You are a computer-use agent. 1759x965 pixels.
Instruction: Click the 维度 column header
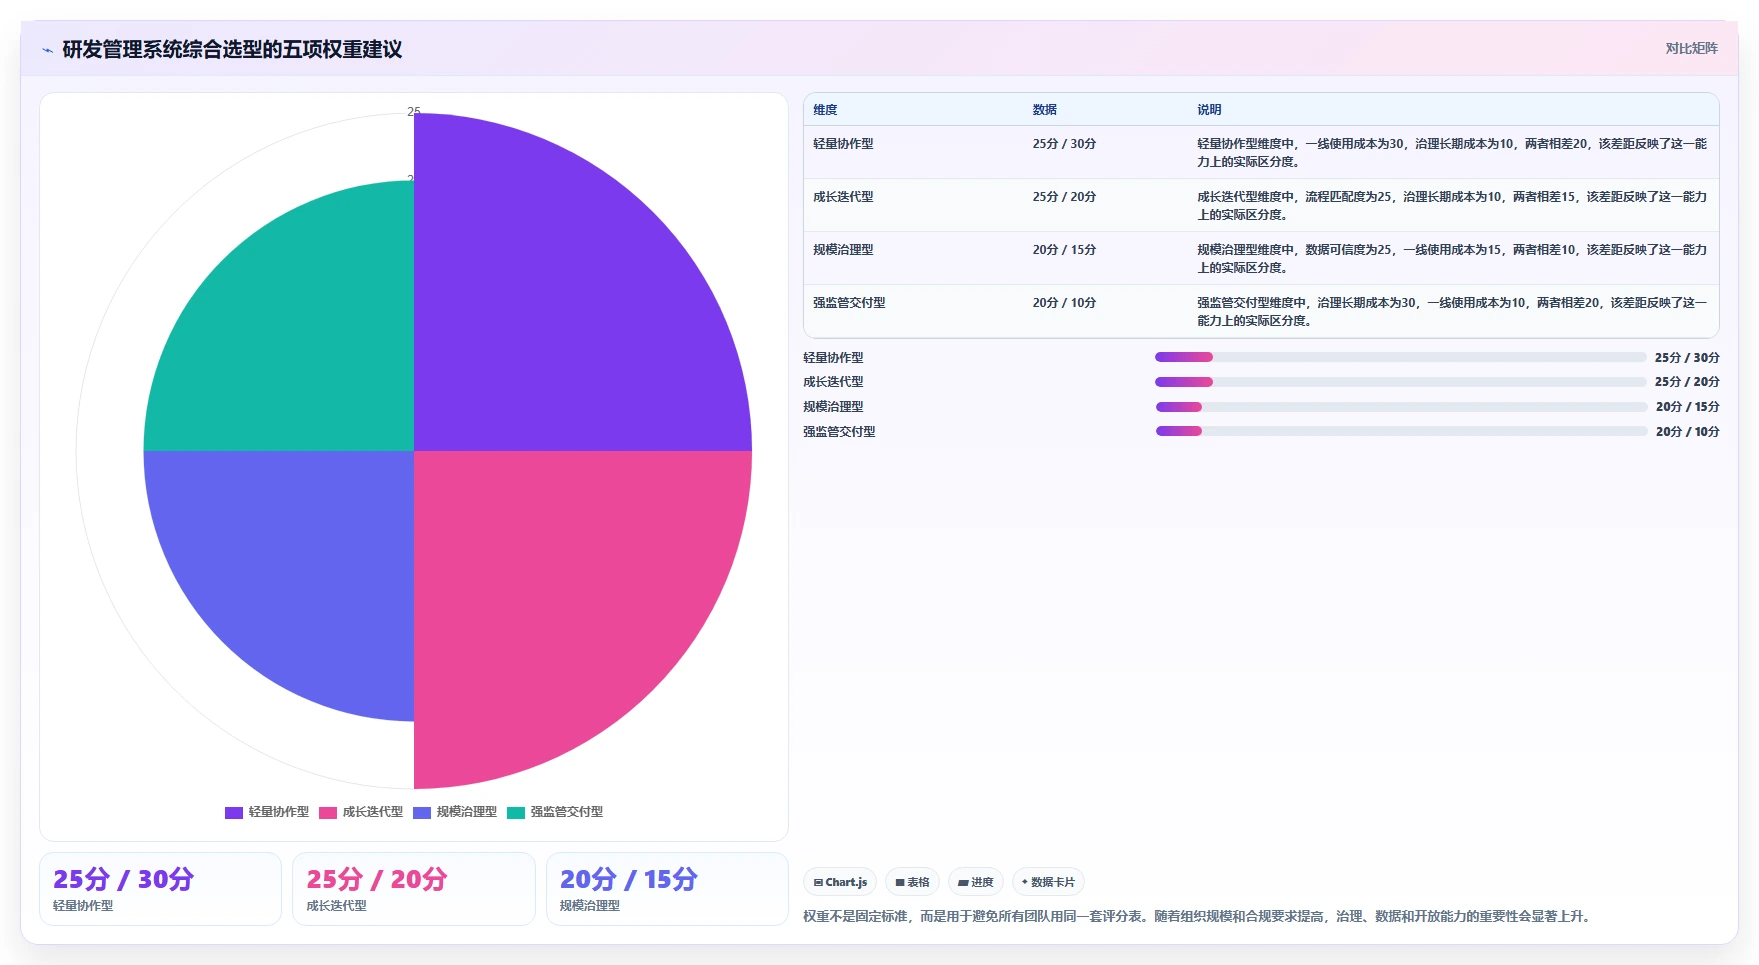point(825,110)
